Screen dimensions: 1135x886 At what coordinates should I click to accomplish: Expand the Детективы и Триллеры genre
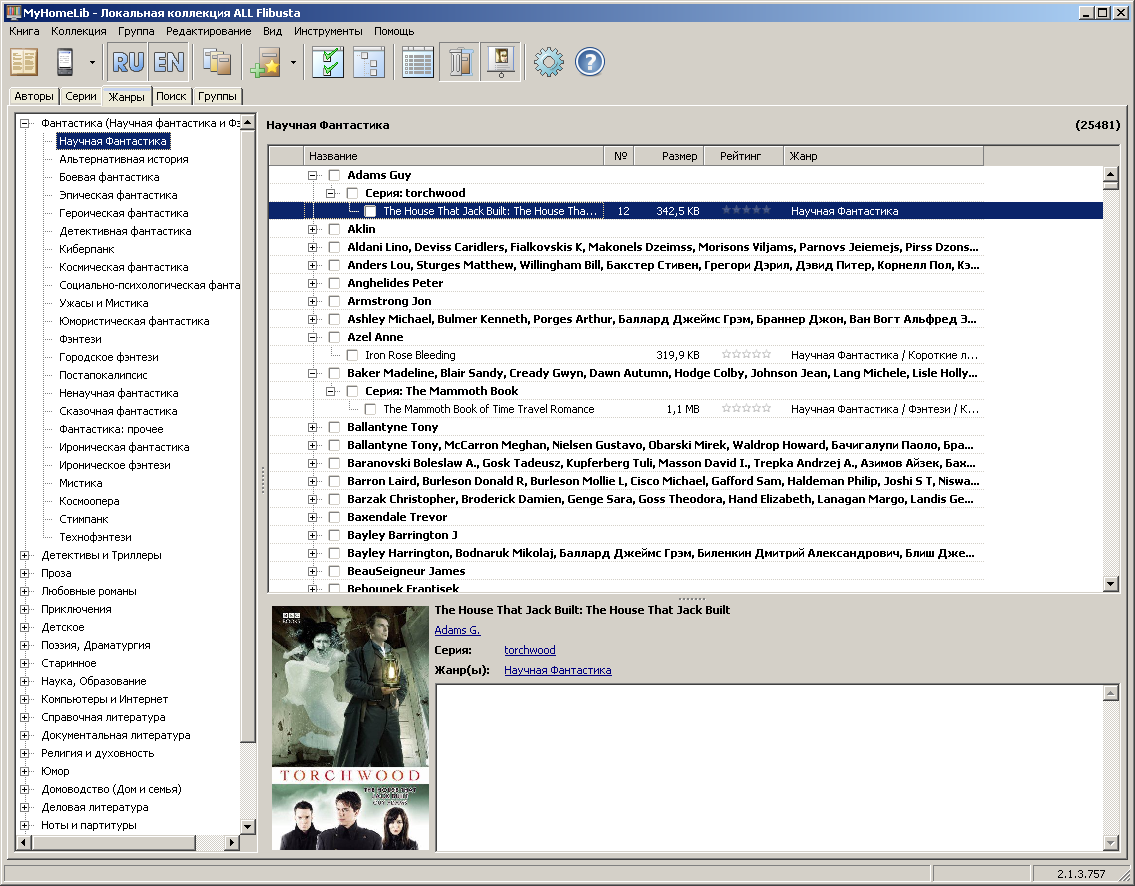point(25,556)
